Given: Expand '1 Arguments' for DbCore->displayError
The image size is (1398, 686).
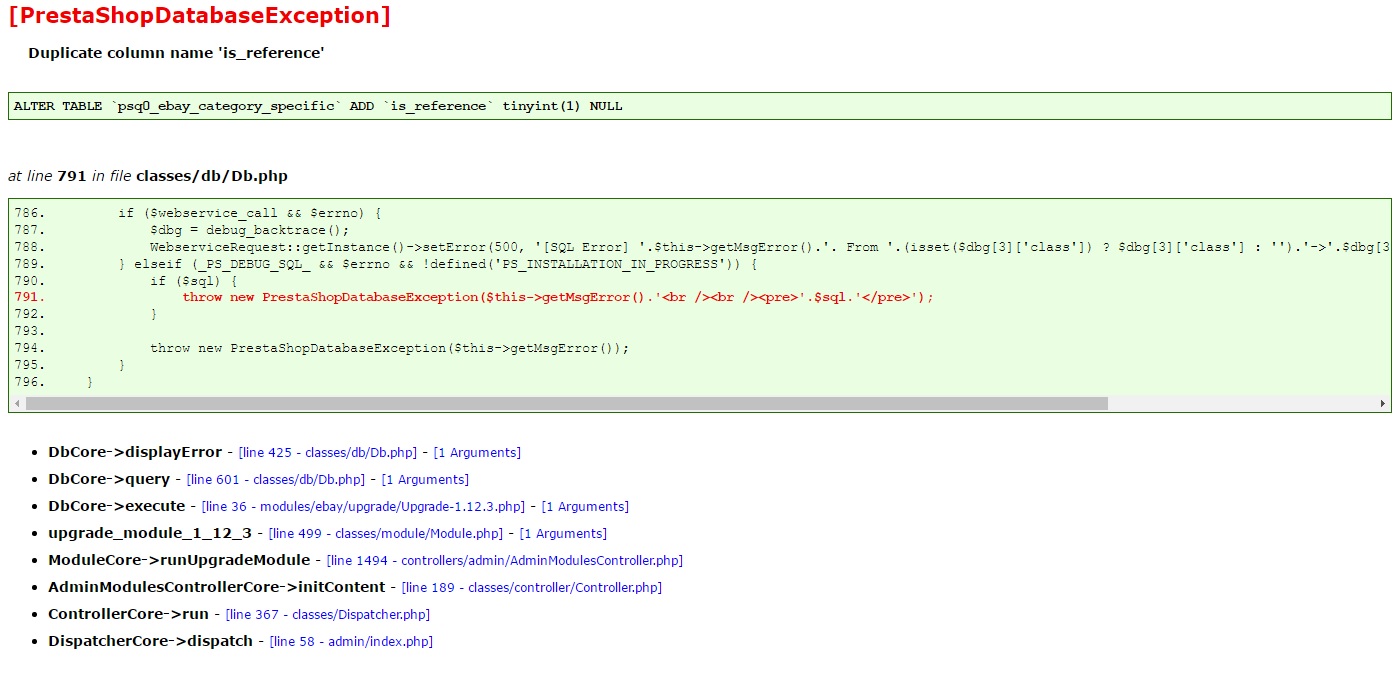Looking at the screenshot, I should click(x=477, y=453).
